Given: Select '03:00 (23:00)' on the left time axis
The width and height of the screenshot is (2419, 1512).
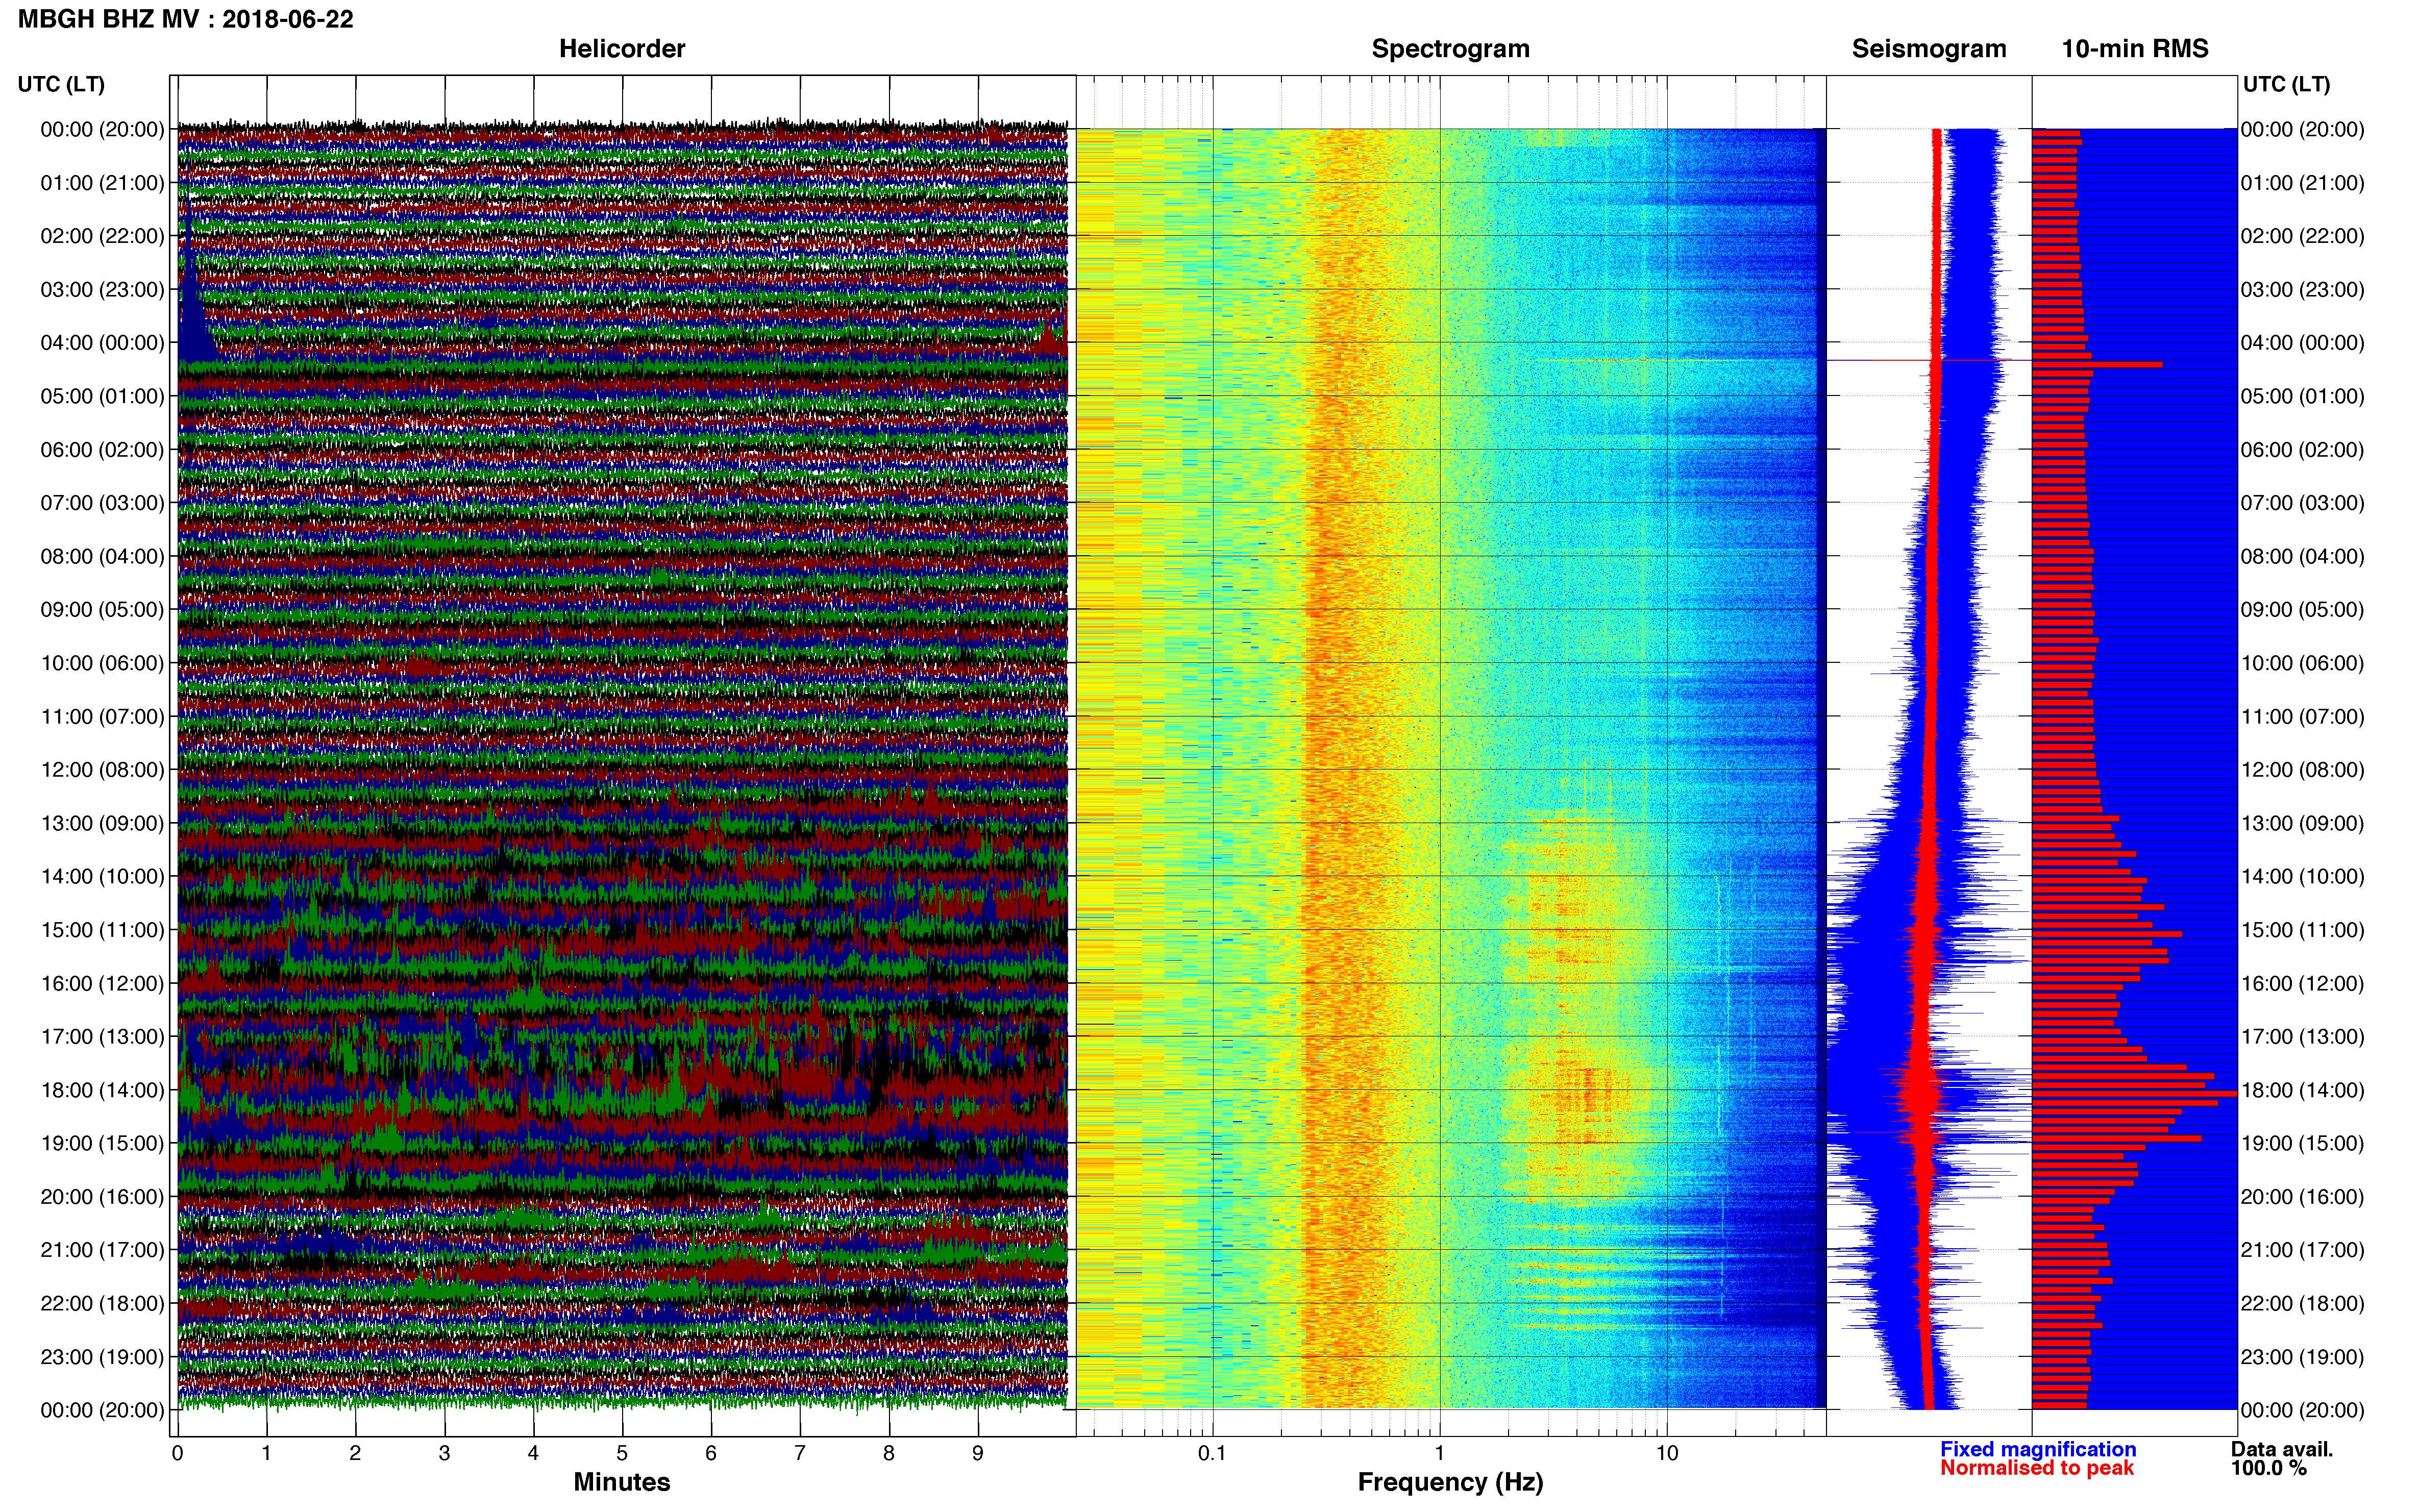Looking at the screenshot, I should point(102,290).
